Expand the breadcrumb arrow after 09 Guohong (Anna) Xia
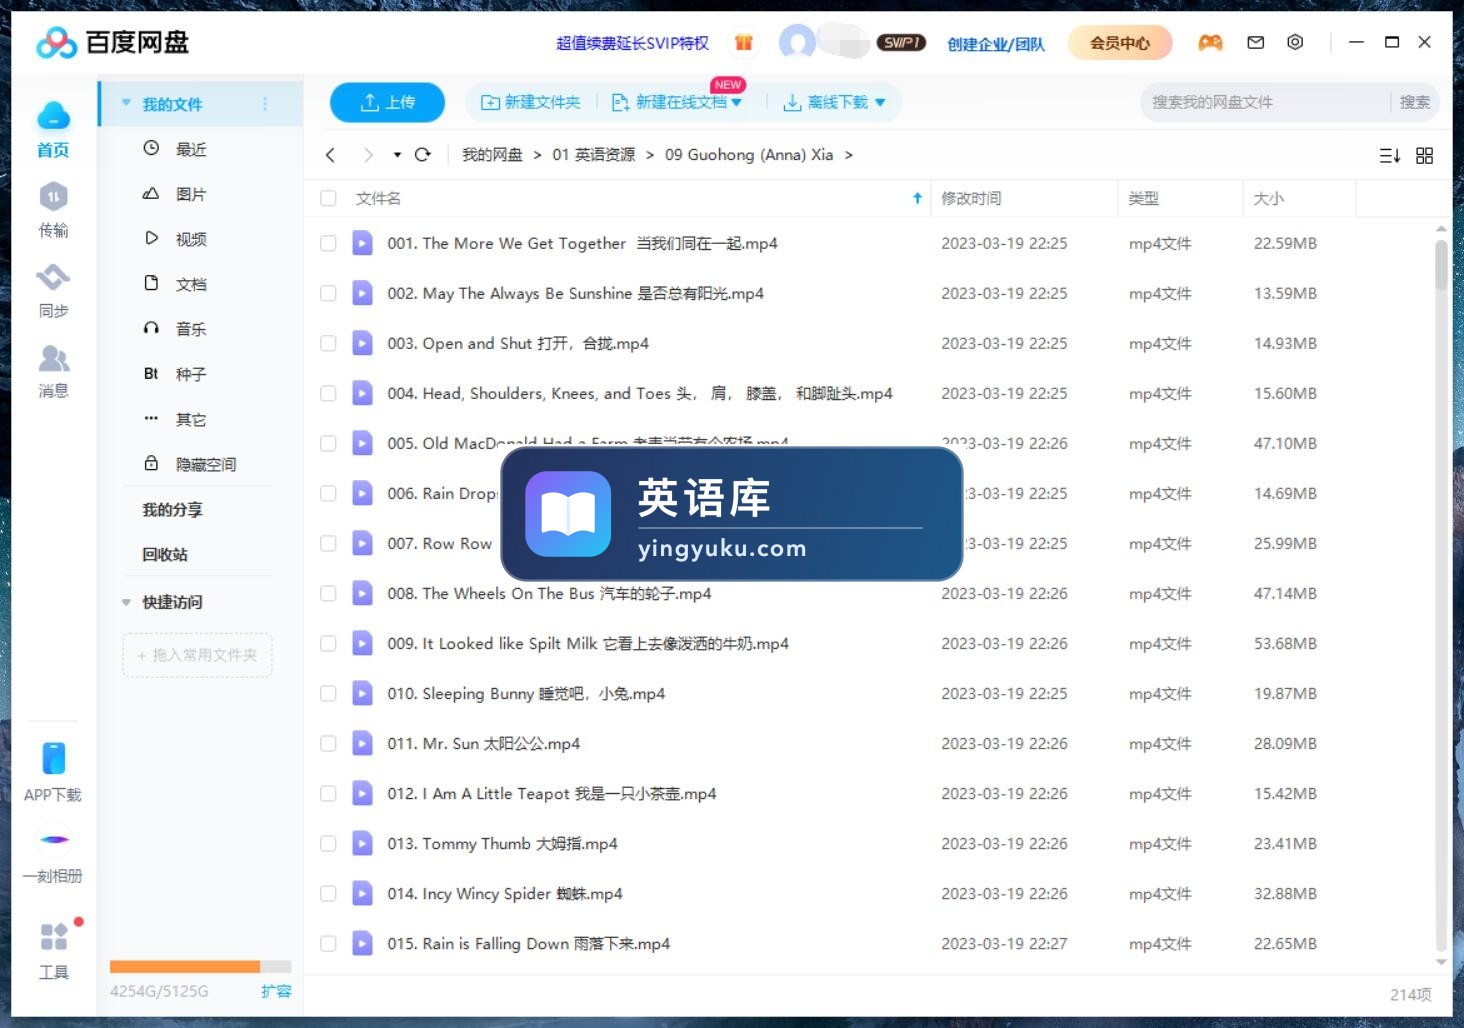The image size is (1464, 1028). [x=849, y=155]
